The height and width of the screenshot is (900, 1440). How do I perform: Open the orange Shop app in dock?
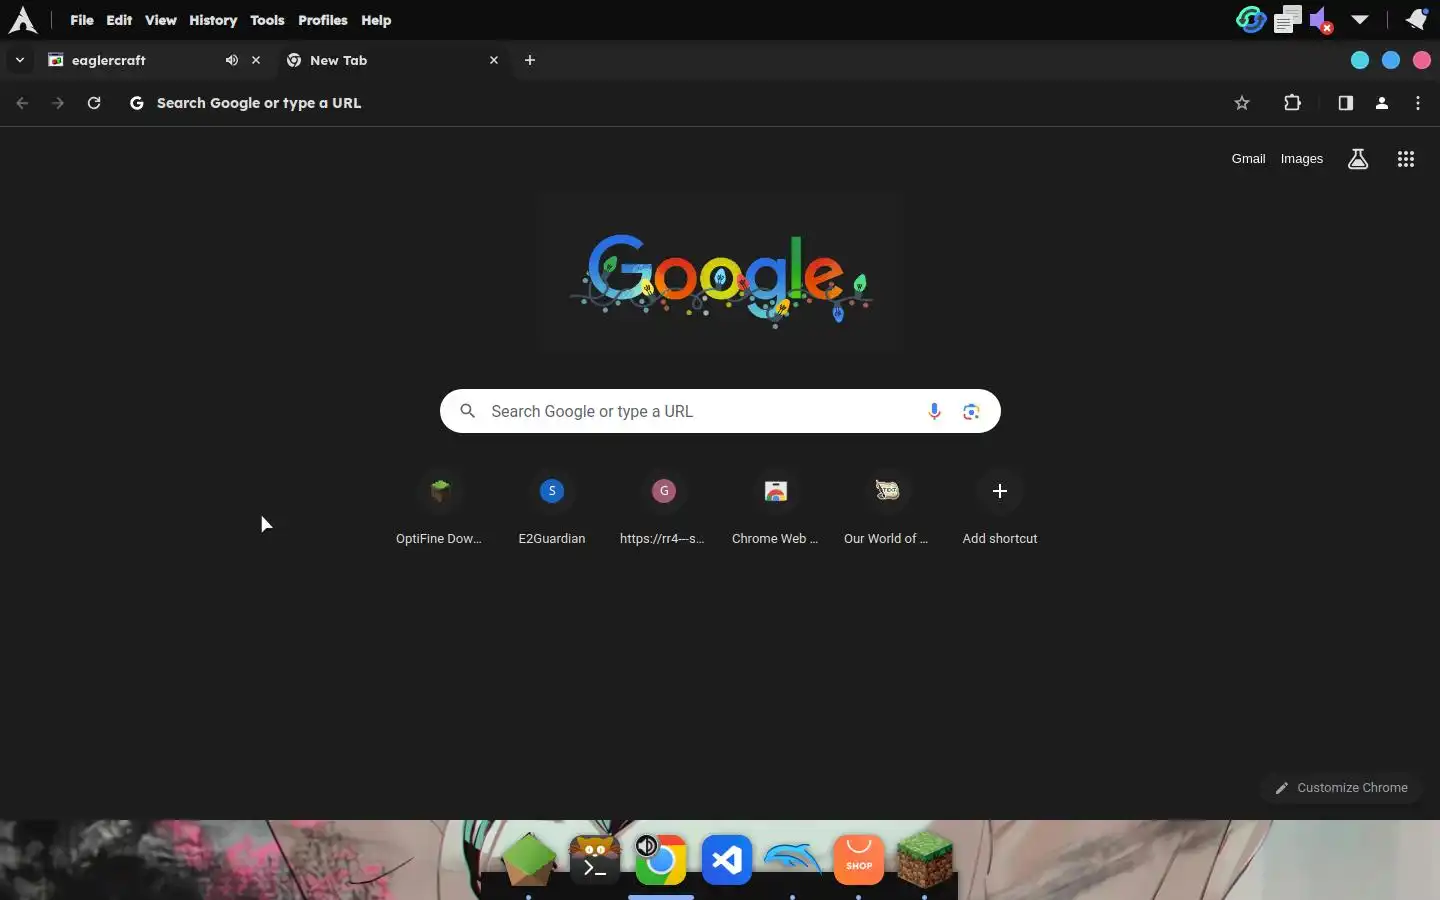coord(859,859)
